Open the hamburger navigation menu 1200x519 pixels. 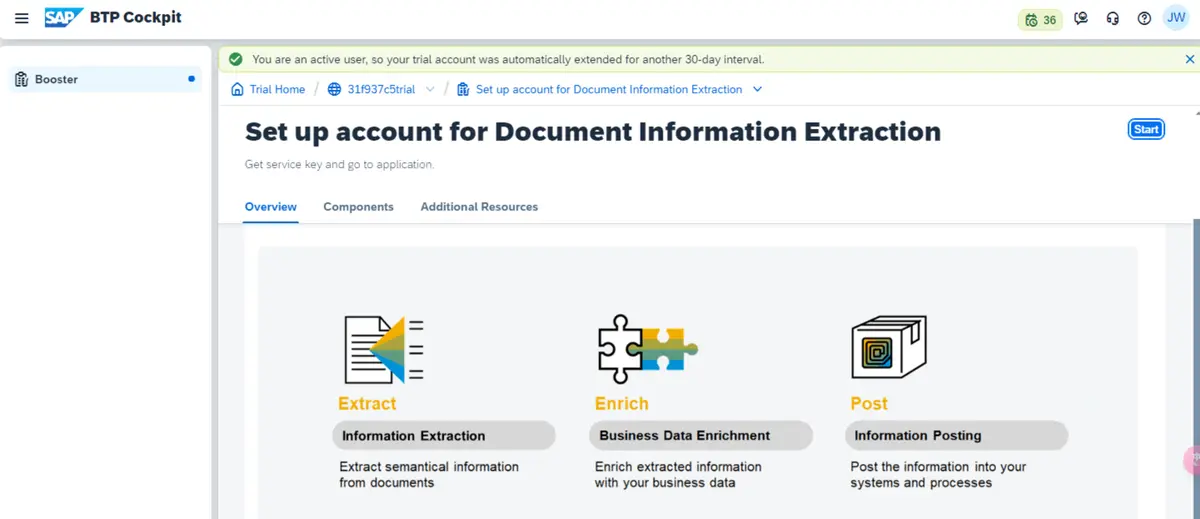point(21,19)
